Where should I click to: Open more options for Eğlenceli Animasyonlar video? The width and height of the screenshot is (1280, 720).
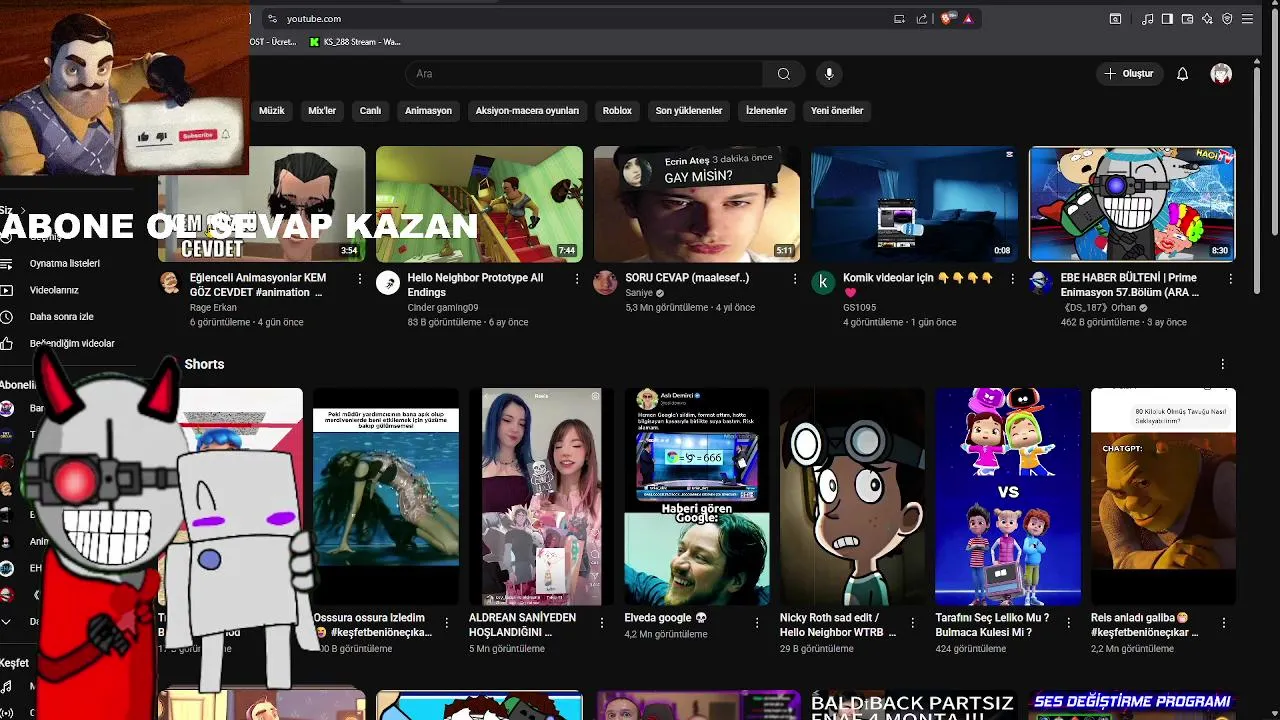pyautogui.click(x=360, y=279)
